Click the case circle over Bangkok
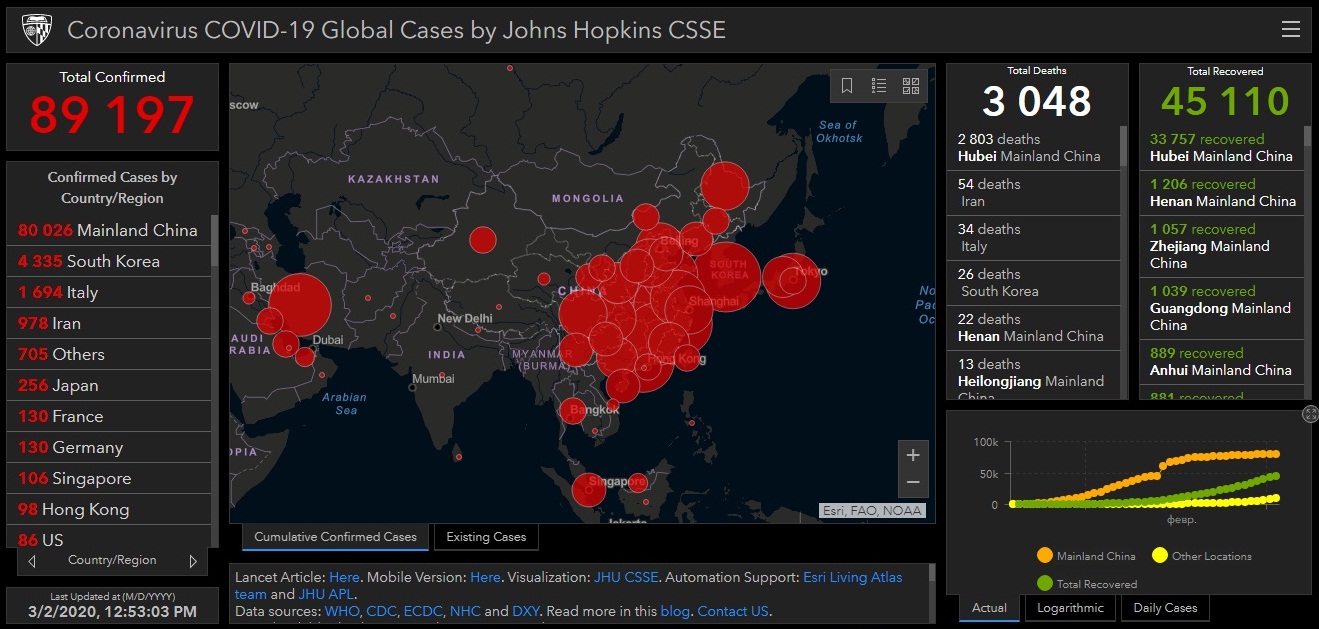The width and height of the screenshot is (1319, 629). [573, 410]
